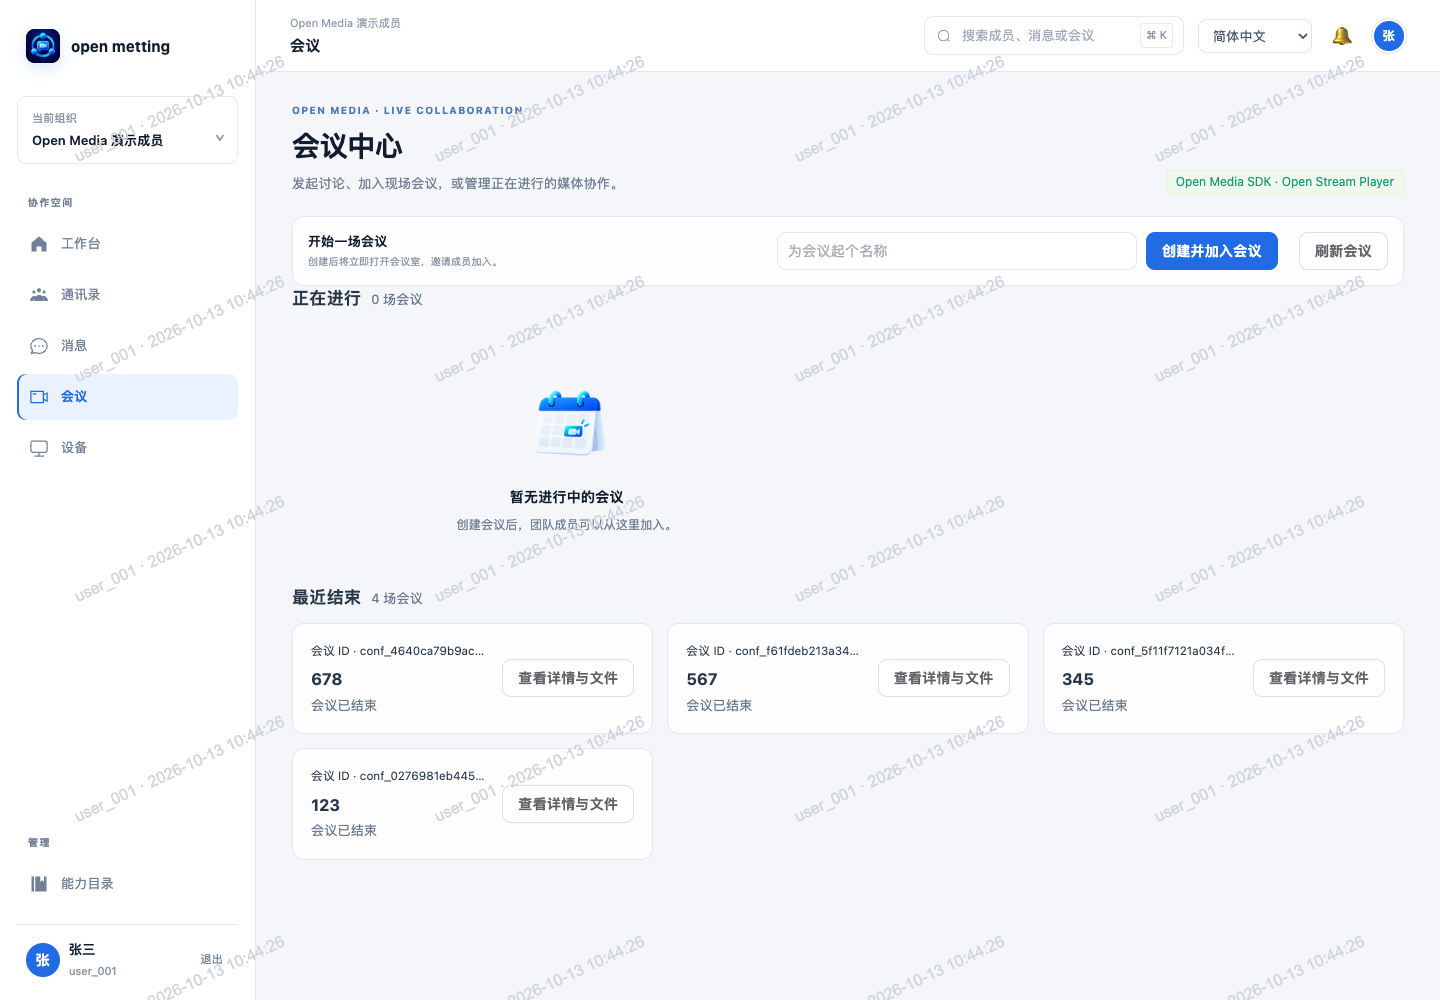
Task: Click the 刷新会议 button
Action: 1343,251
